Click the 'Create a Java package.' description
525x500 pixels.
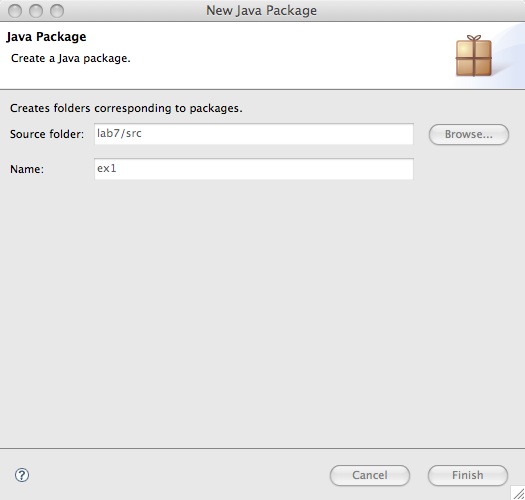[x=71, y=58]
